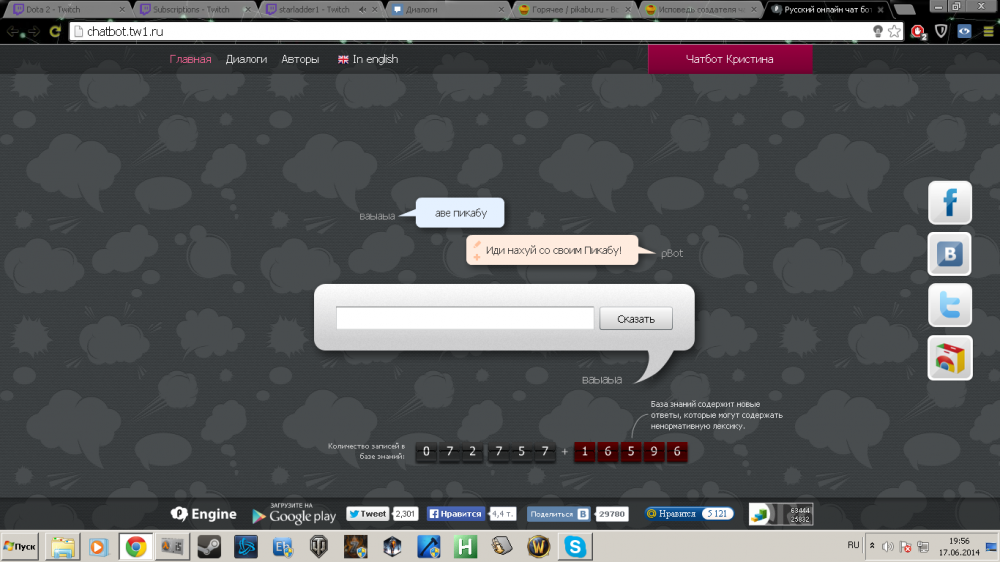Click the chat message input field
The image size is (1000, 562).
[465, 319]
